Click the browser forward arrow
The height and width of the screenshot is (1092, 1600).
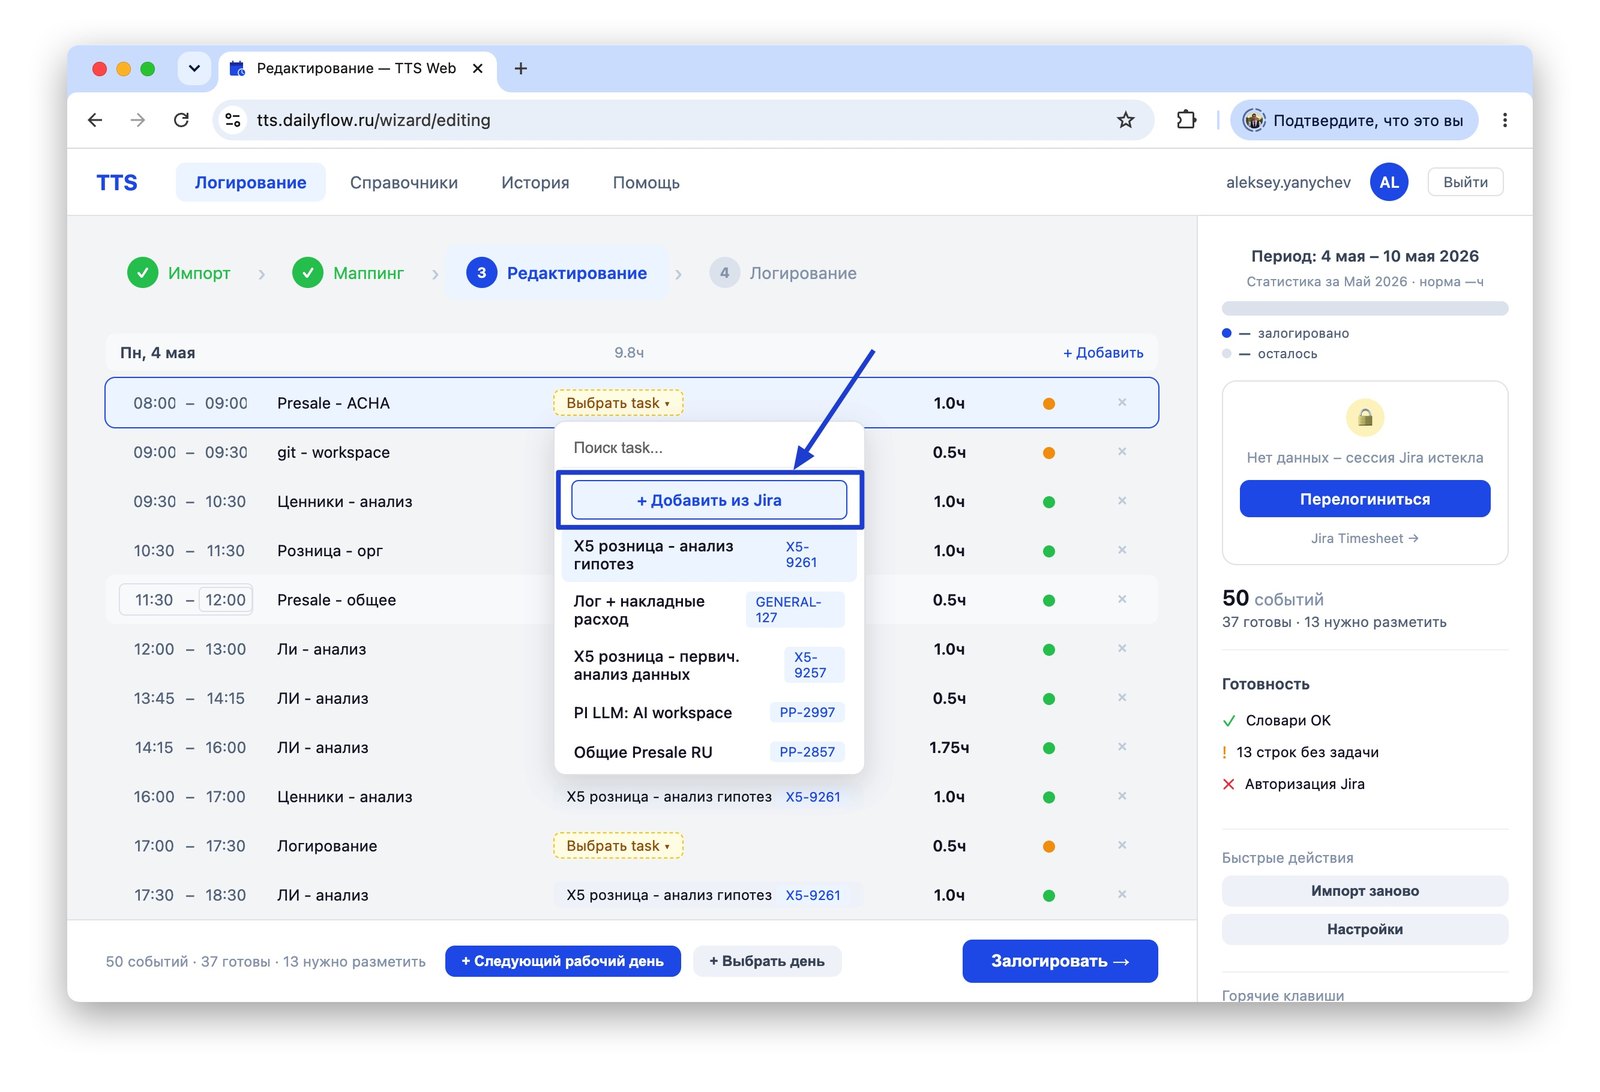[138, 120]
